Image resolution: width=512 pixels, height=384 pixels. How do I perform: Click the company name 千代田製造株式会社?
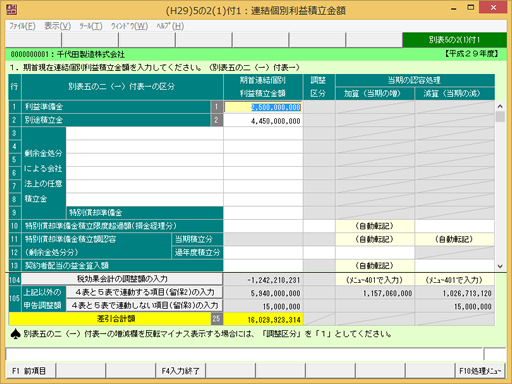(x=91, y=54)
